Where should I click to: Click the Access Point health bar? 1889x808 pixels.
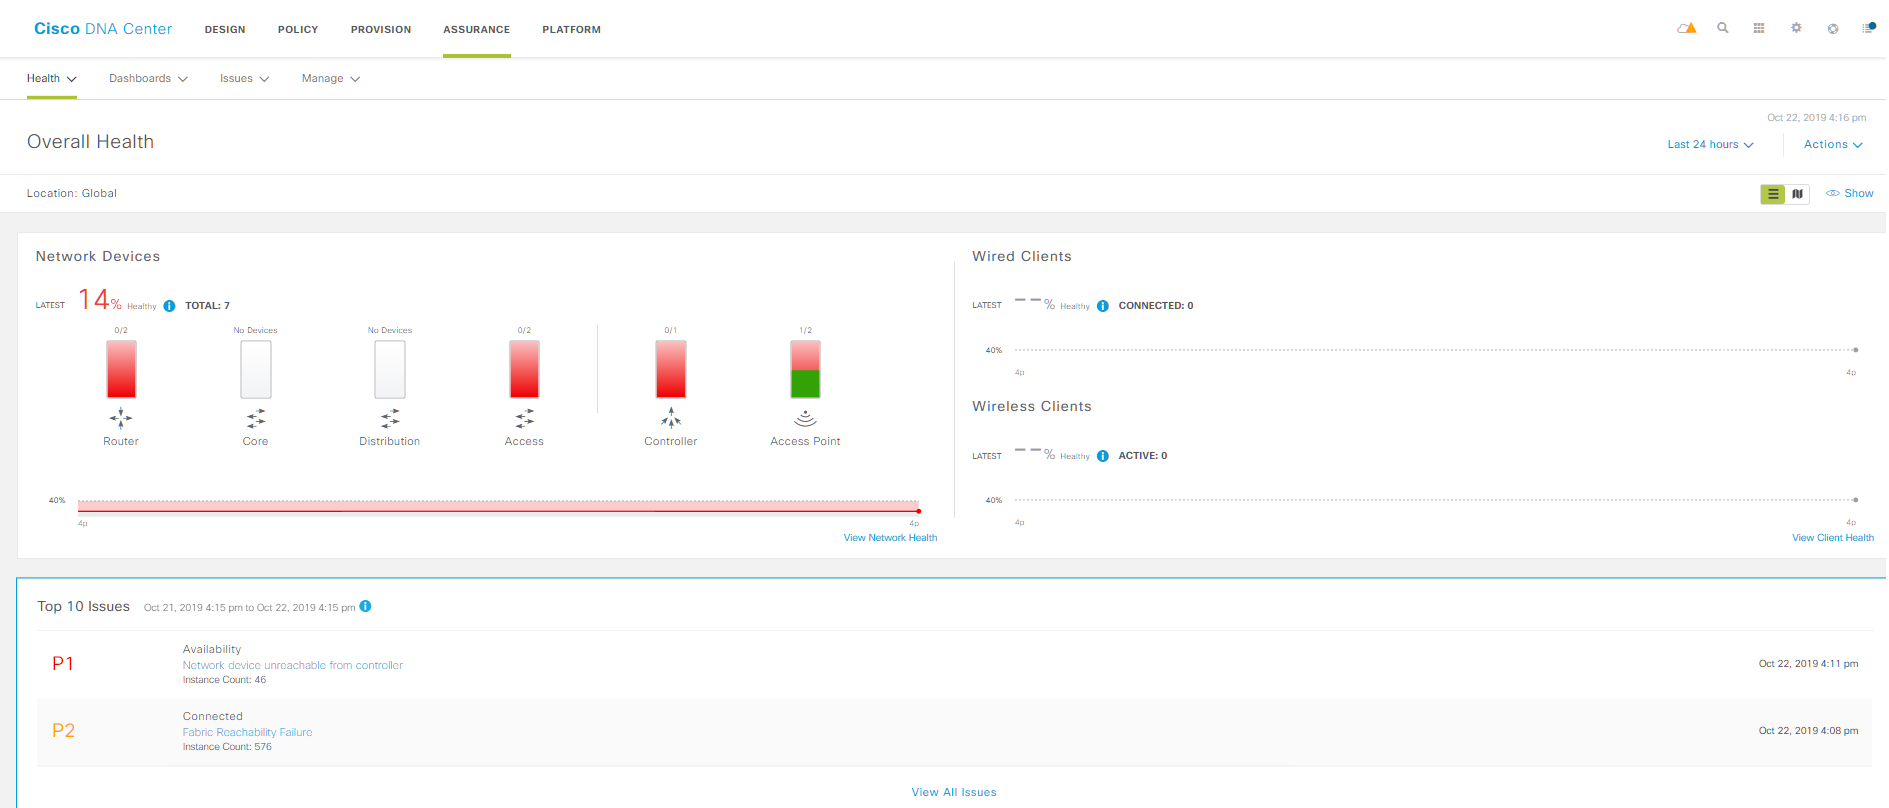click(805, 369)
